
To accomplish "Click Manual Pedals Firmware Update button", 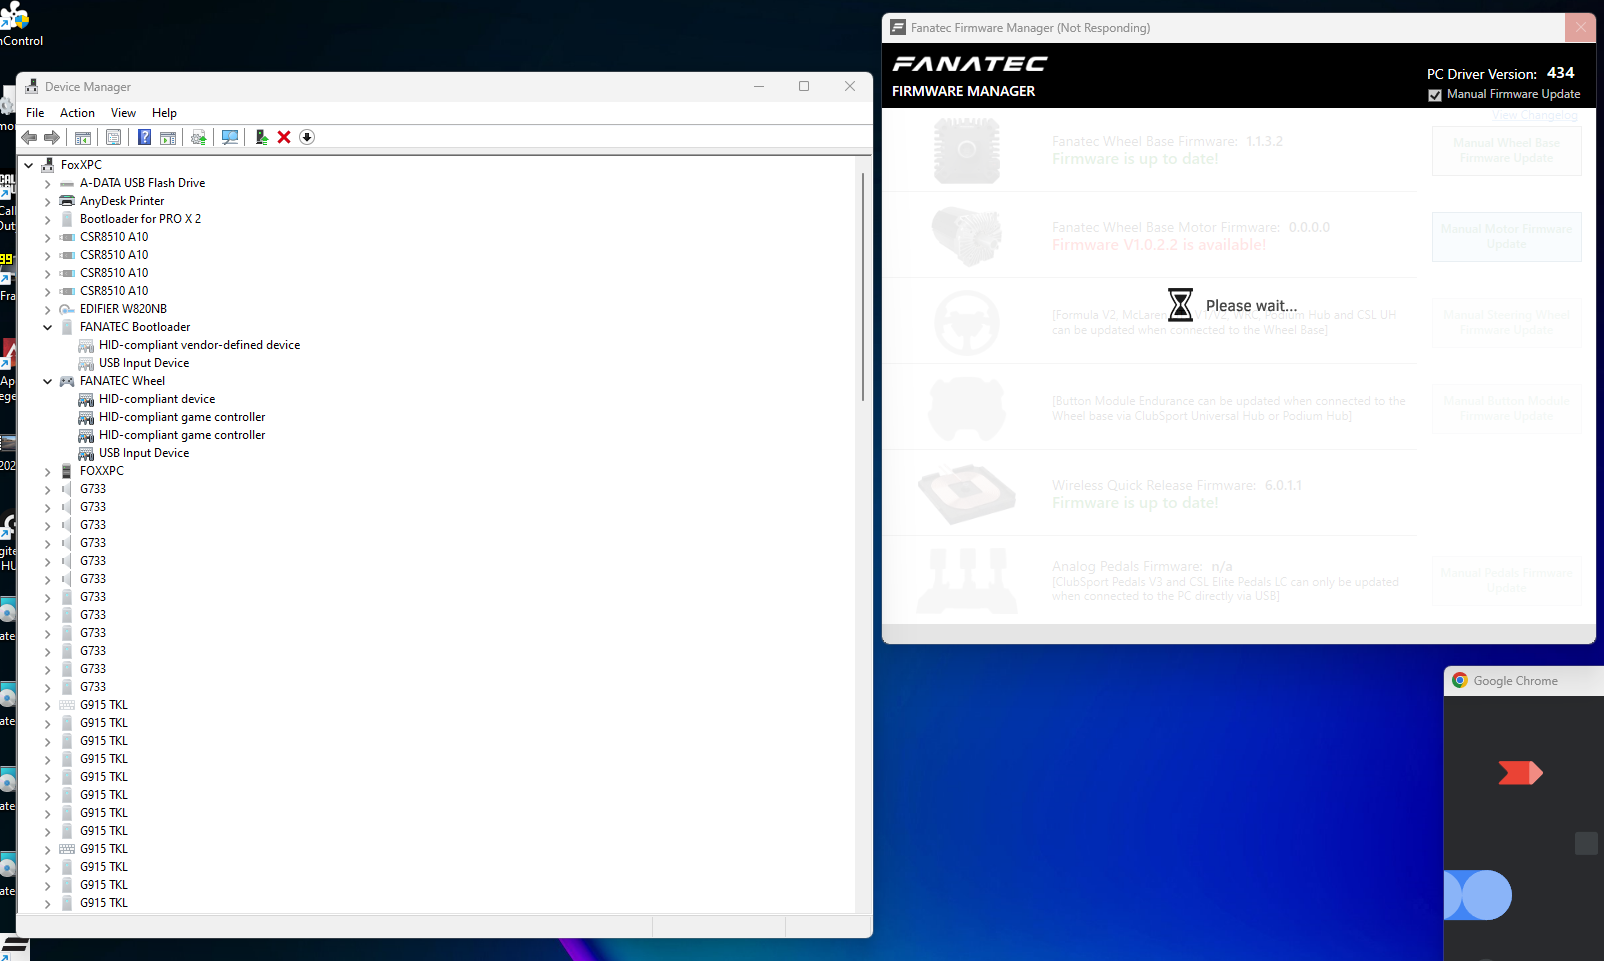I will click(1506, 580).
